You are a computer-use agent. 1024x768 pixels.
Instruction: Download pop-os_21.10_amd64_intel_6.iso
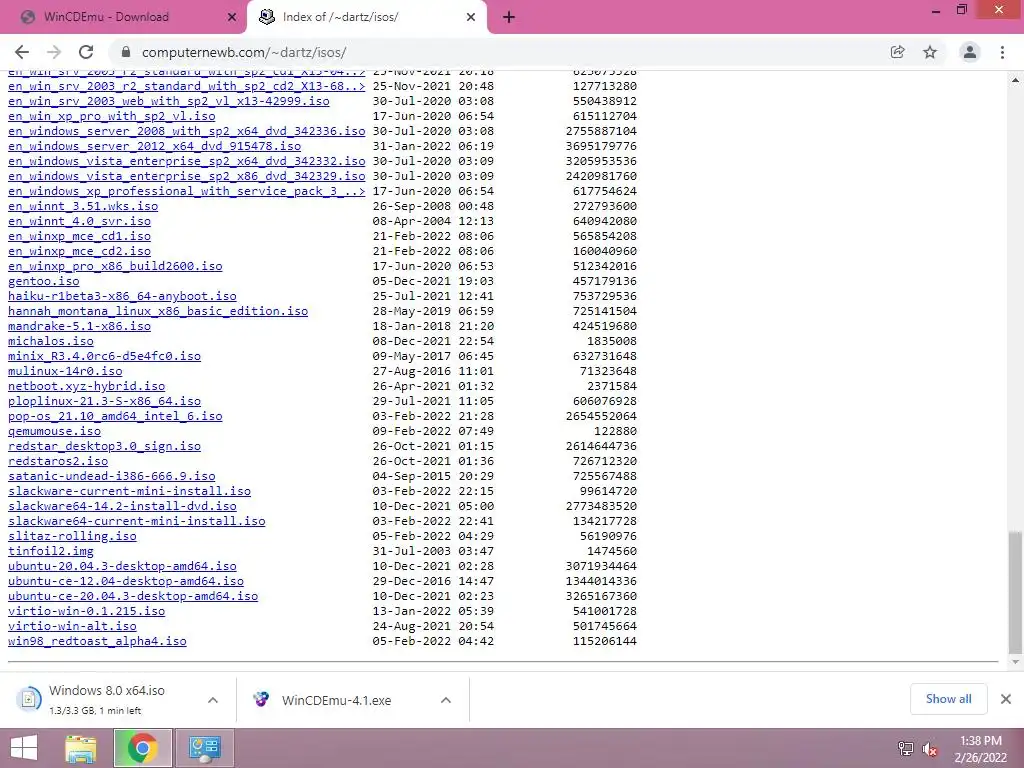coord(115,416)
